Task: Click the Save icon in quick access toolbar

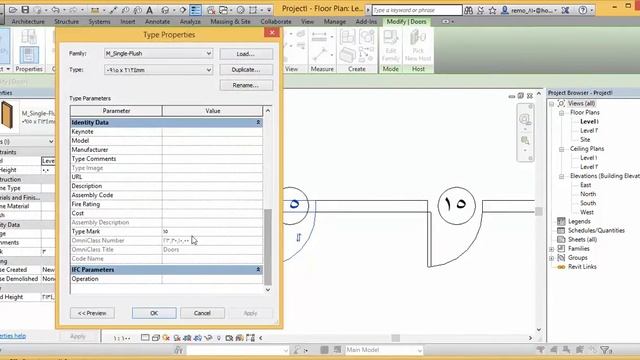Action: tap(25, 10)
